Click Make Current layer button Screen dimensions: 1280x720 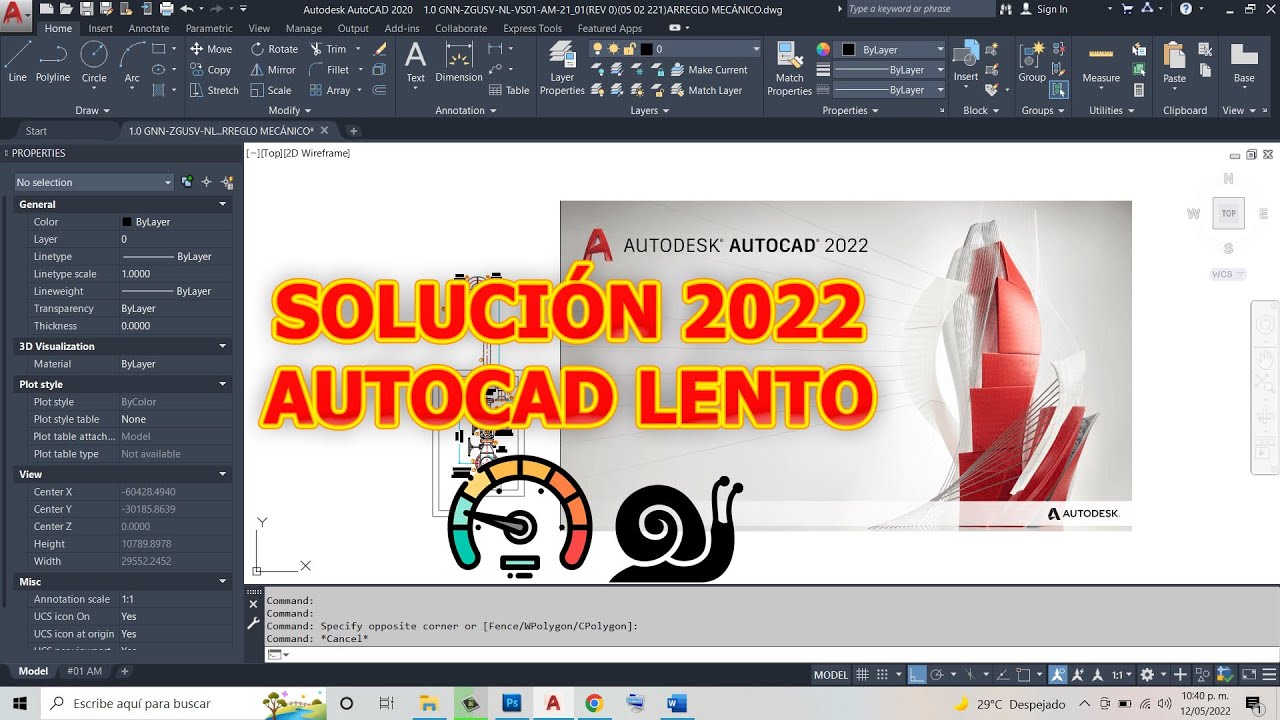708,70
